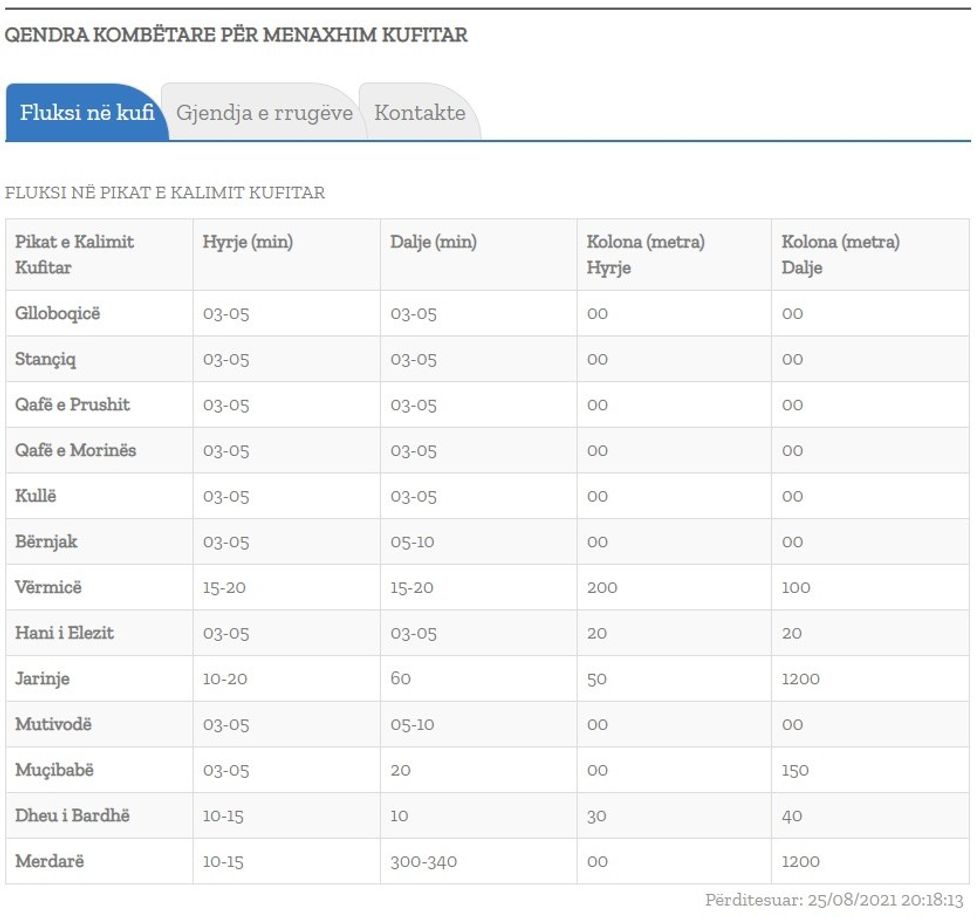
Task: Click the Jarinje row label
Action: 42,679
